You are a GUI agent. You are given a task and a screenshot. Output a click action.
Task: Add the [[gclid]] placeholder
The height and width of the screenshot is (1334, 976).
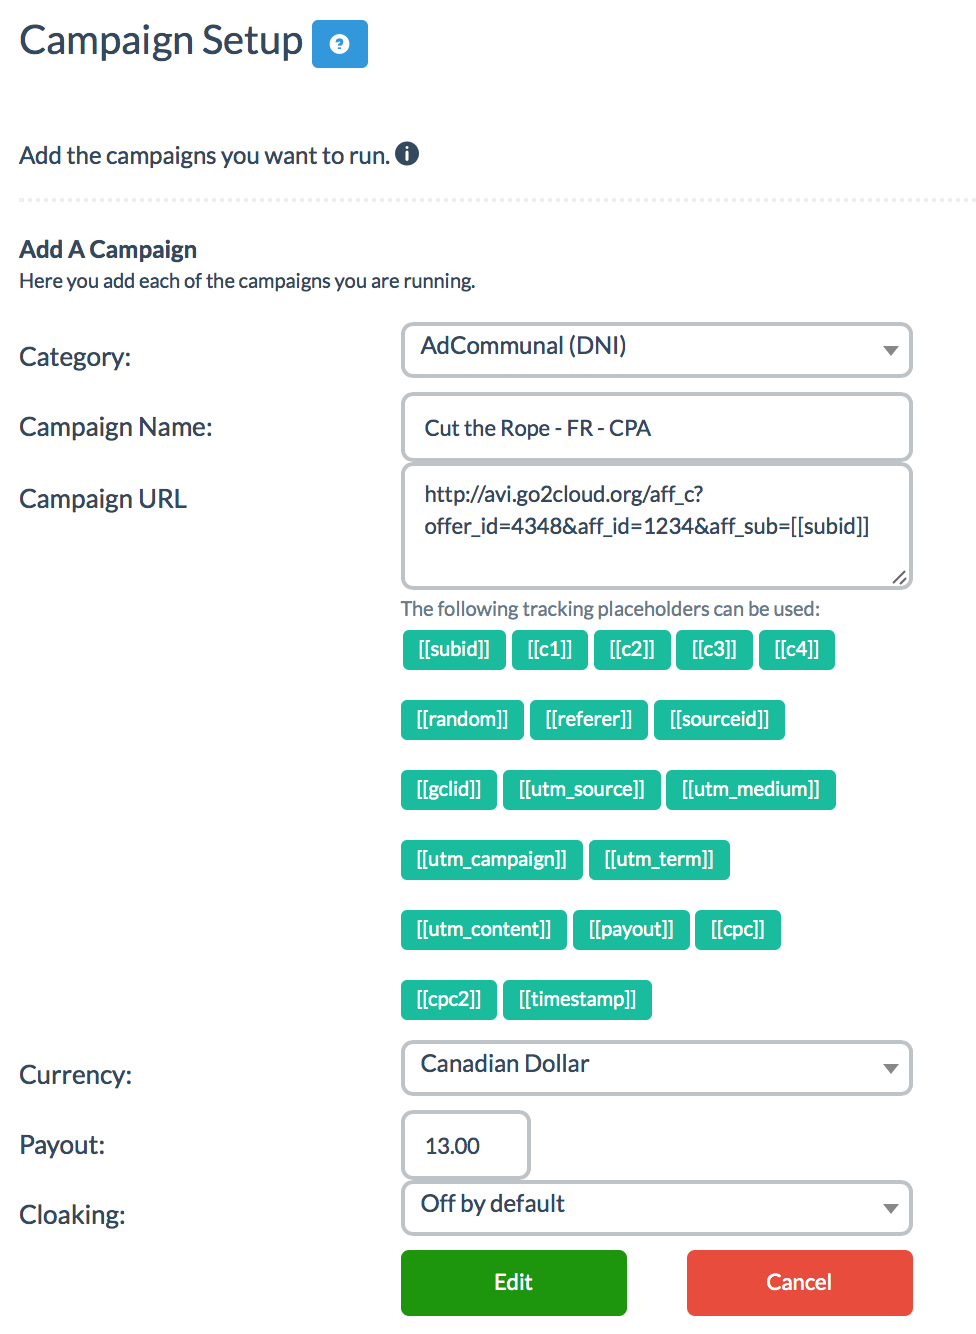coord(449,790)
